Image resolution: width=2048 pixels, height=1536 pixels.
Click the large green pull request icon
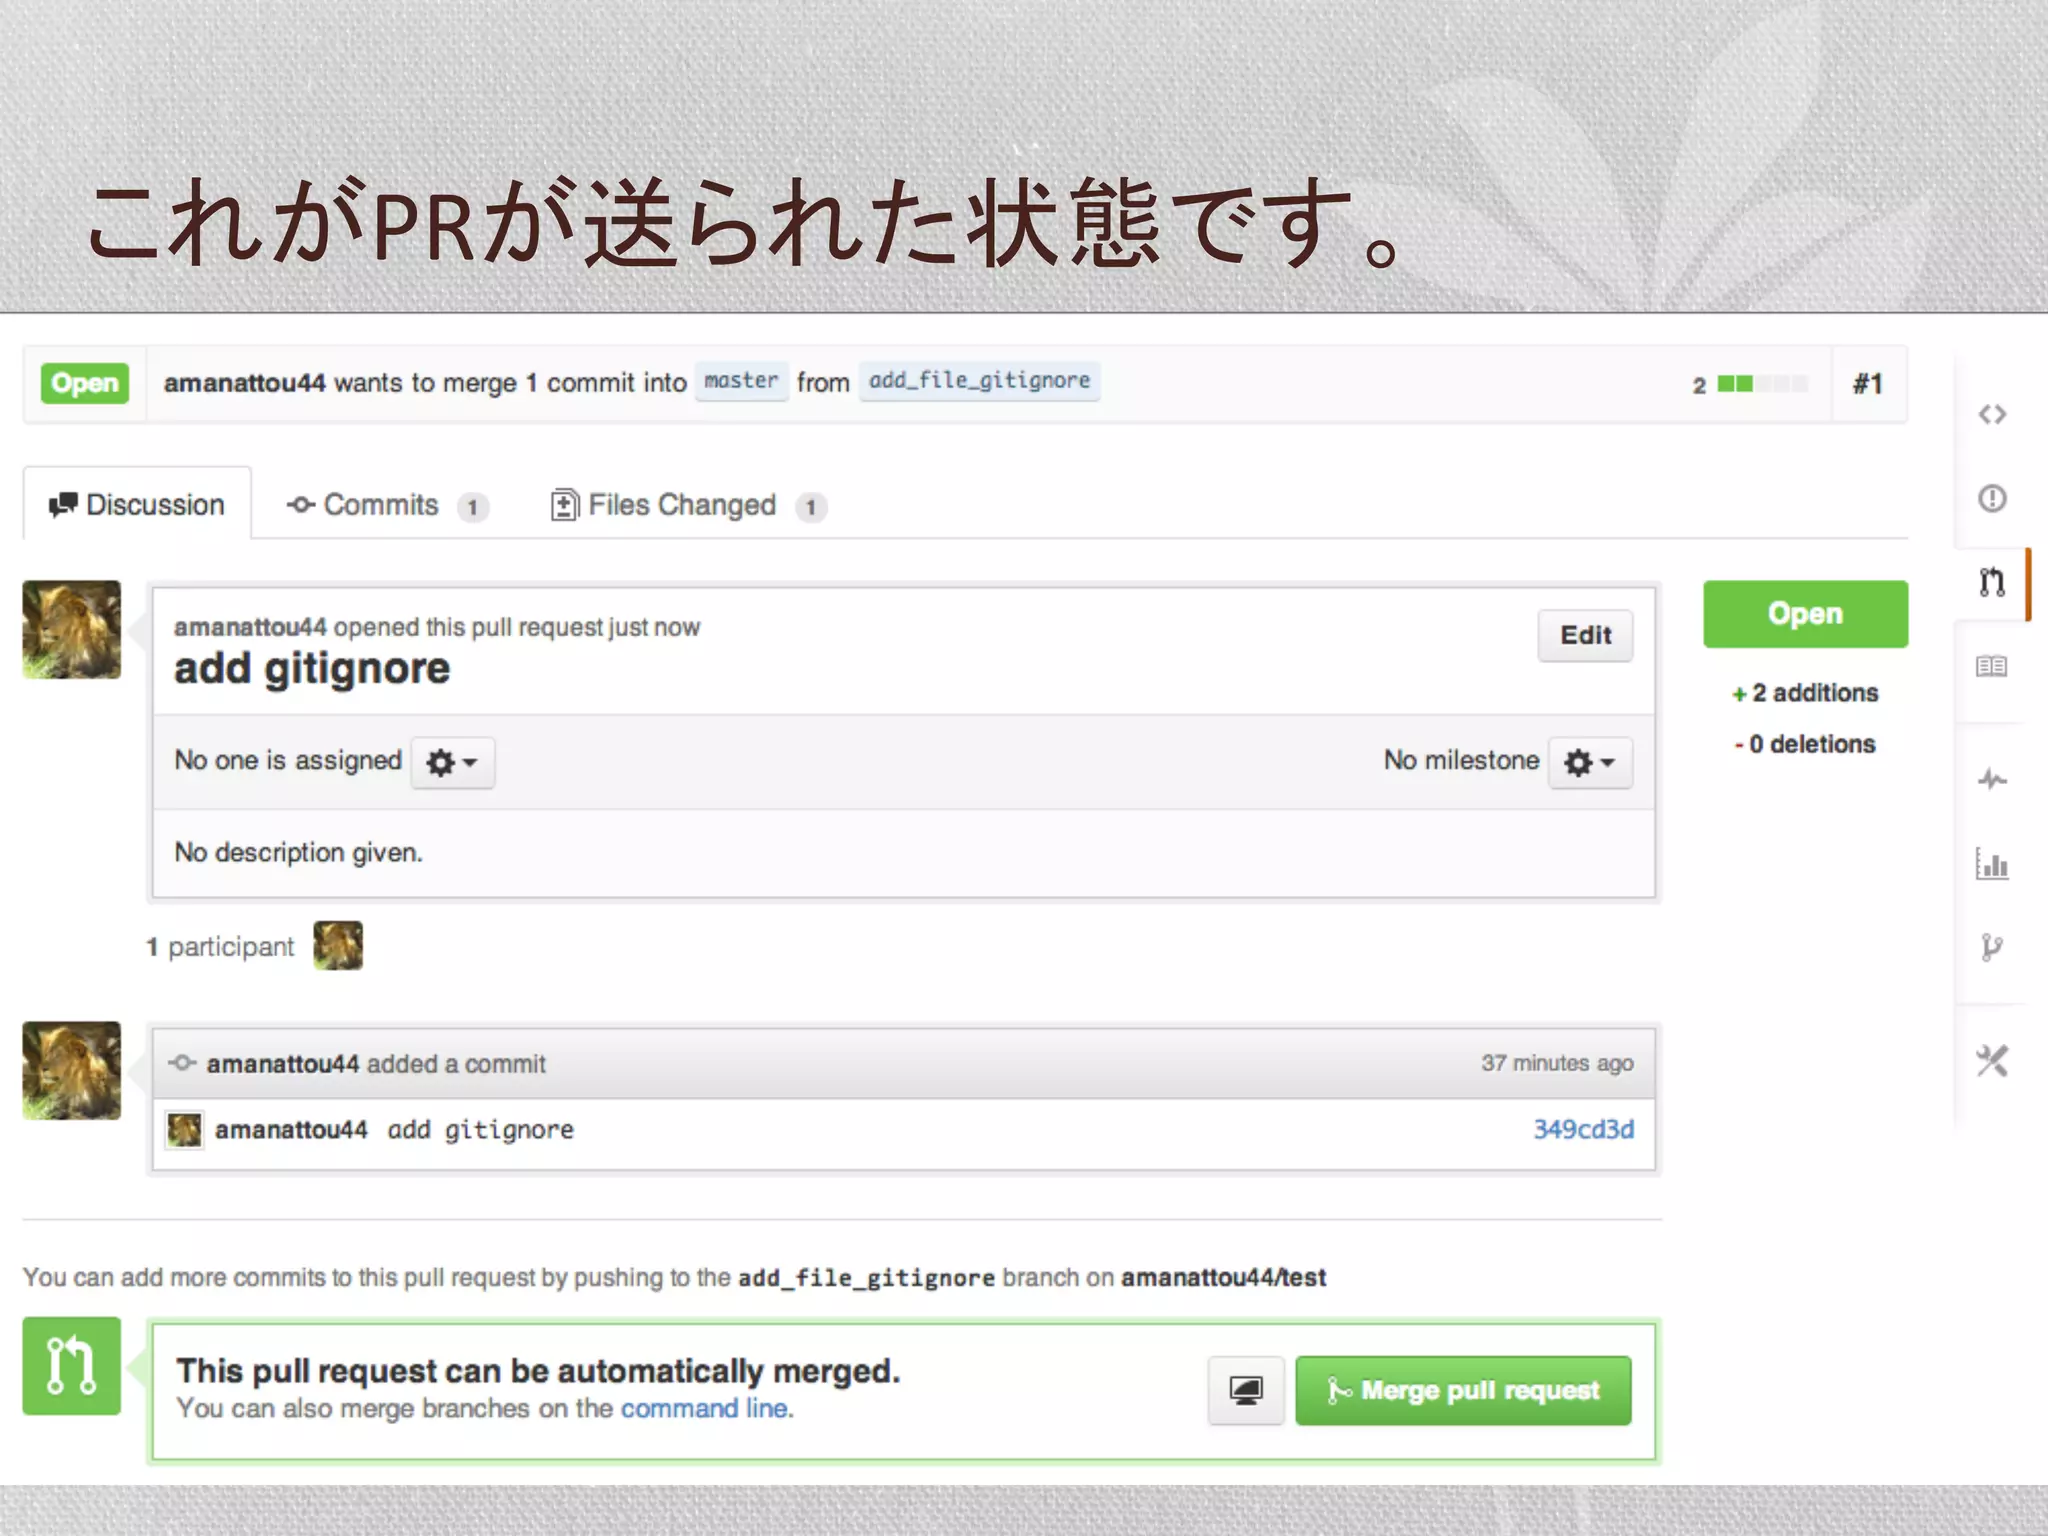72,1366
